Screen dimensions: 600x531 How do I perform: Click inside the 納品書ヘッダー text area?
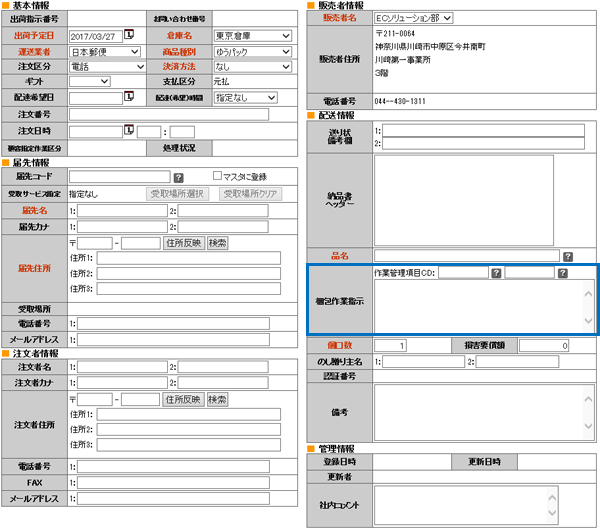point(464,200)
